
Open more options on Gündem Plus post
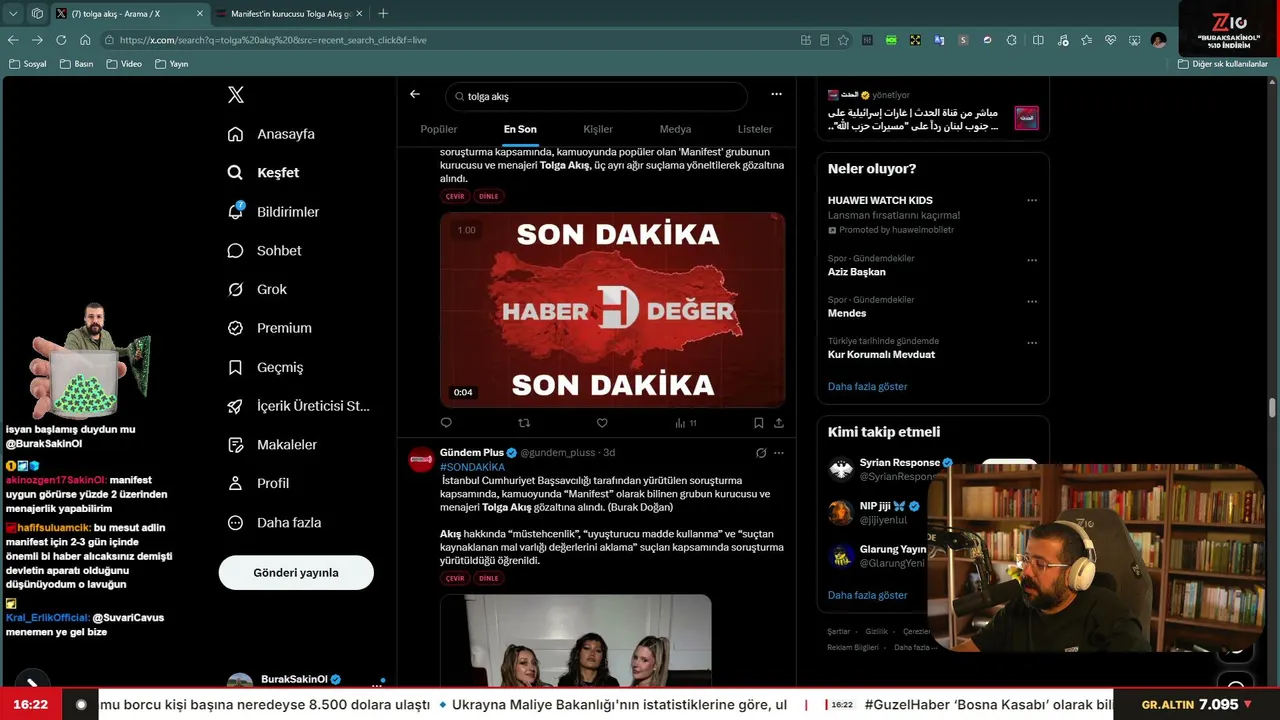pos(779,453)
